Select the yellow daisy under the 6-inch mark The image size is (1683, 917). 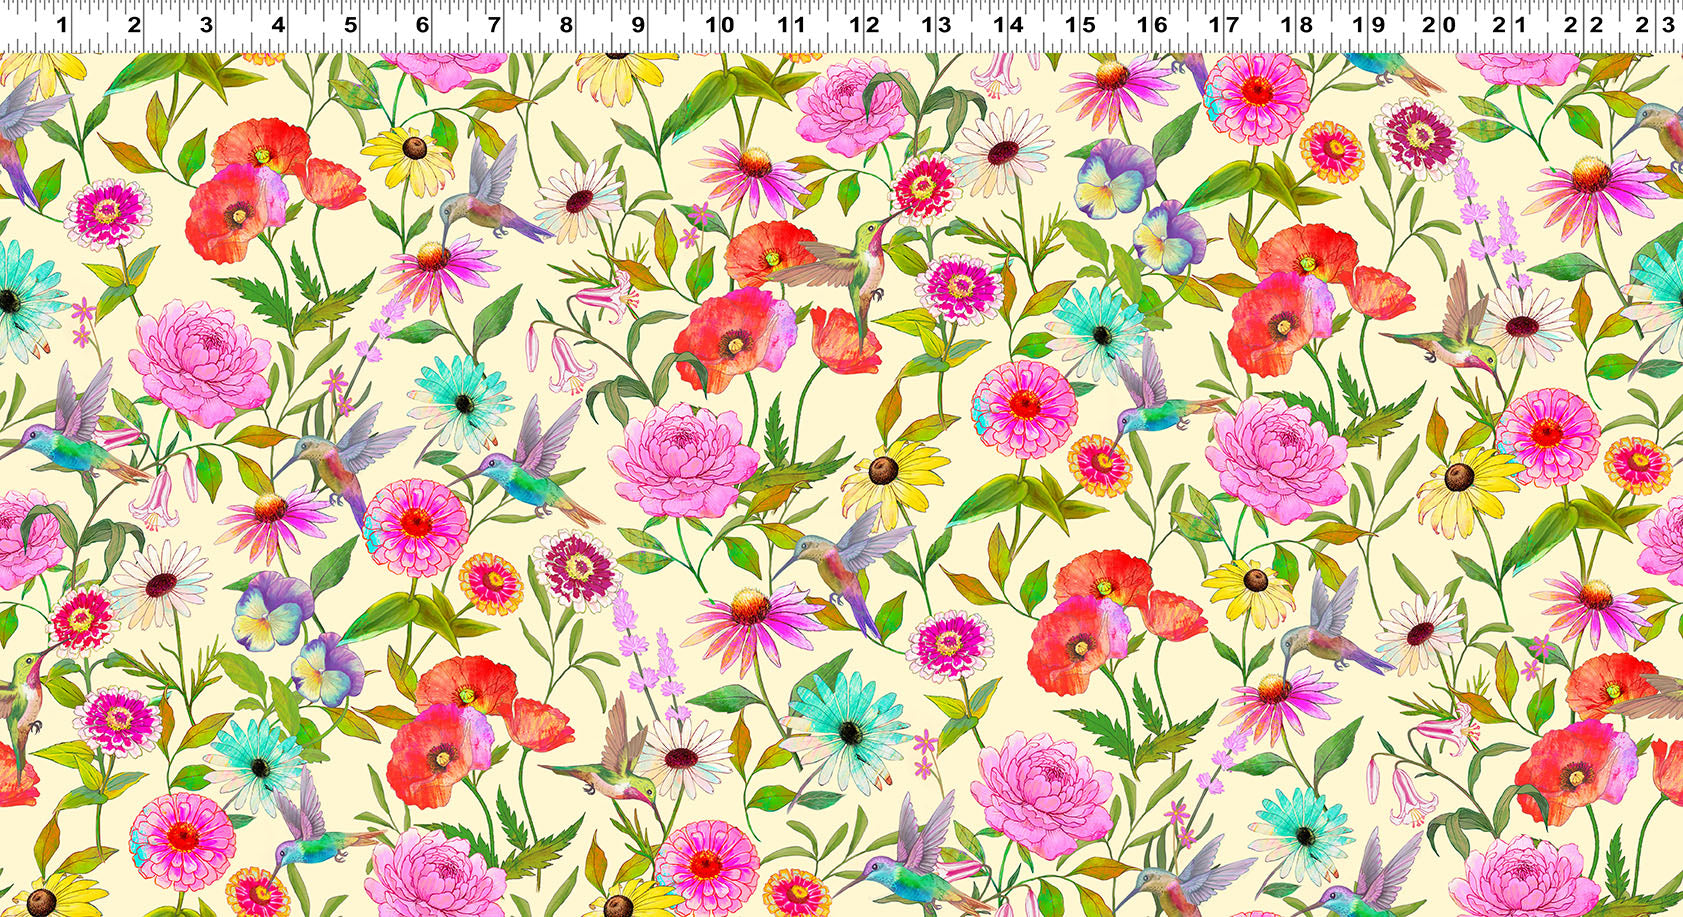tap(409, 158)
